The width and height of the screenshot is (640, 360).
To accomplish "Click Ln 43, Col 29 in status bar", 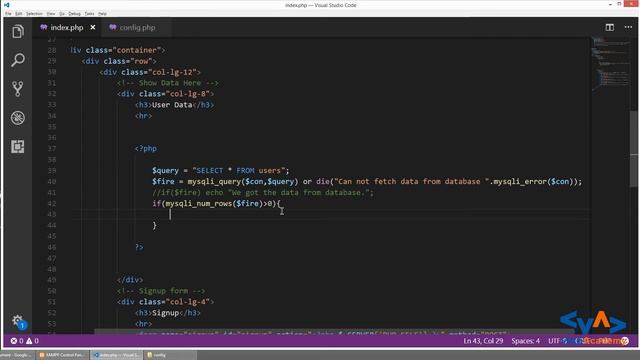I will pyautogui.click(x=483, y=341).
